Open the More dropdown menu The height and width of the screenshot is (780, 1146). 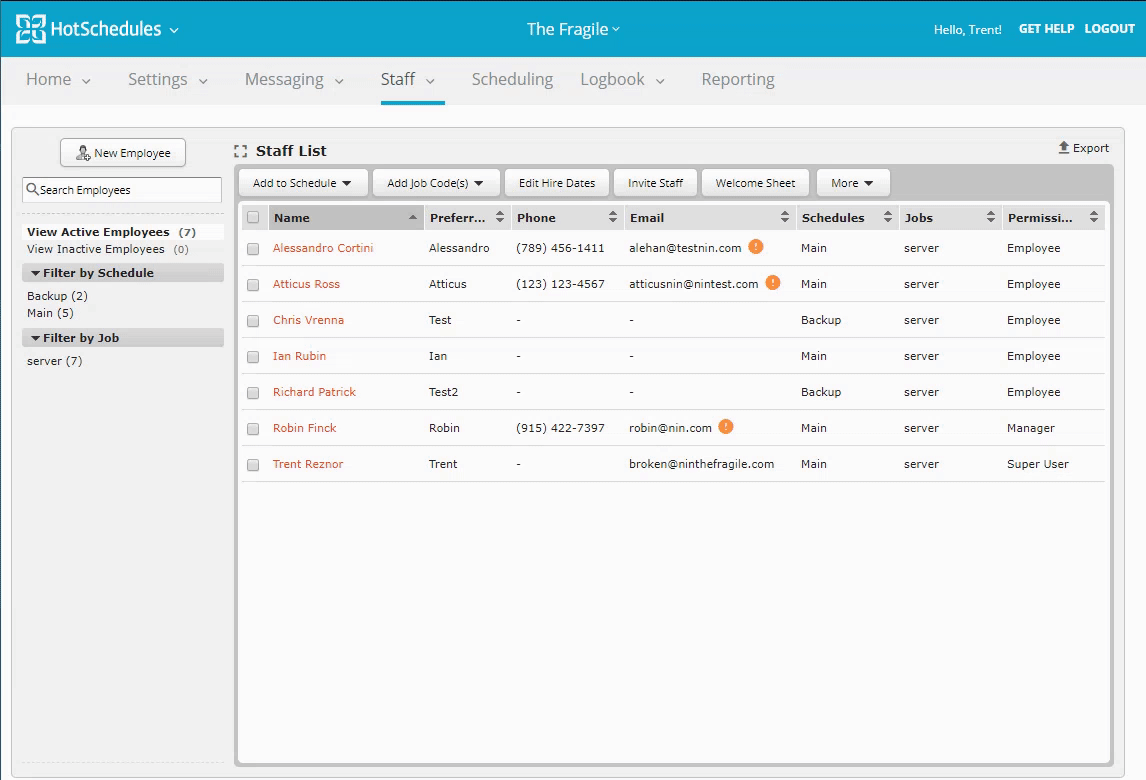(853, 183)
